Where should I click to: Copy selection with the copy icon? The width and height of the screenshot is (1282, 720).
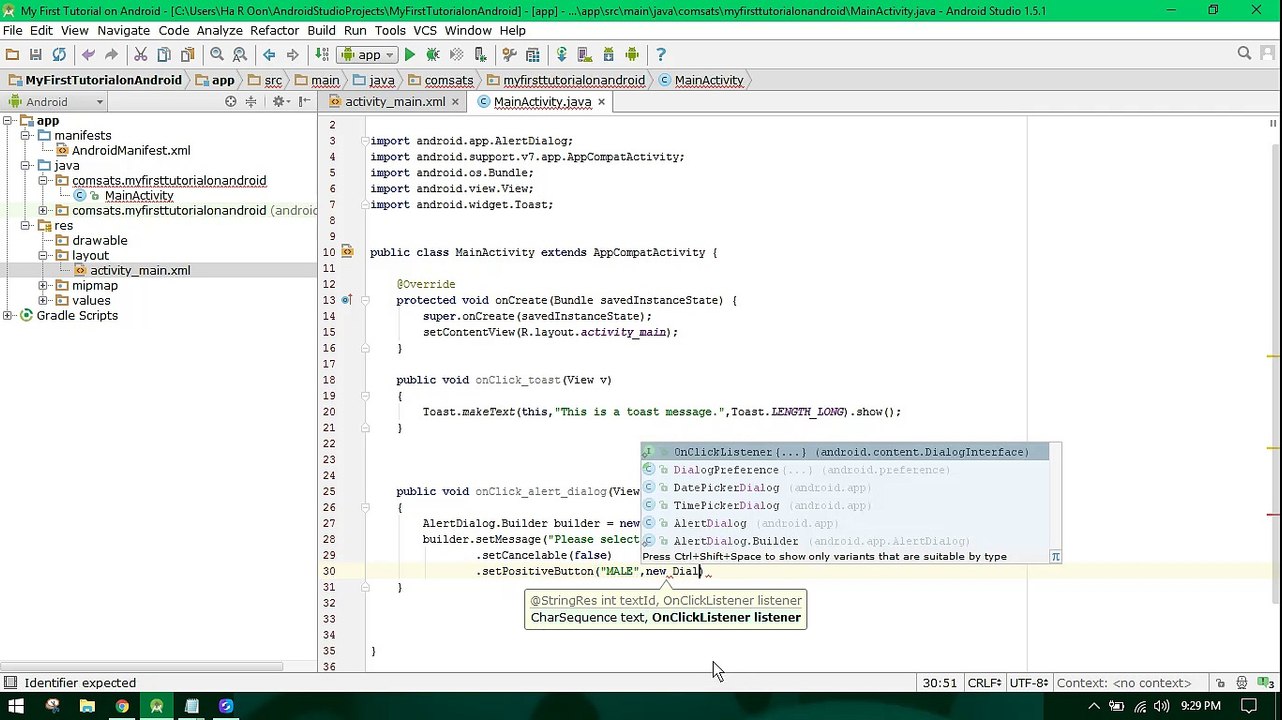tap(164, 55)
